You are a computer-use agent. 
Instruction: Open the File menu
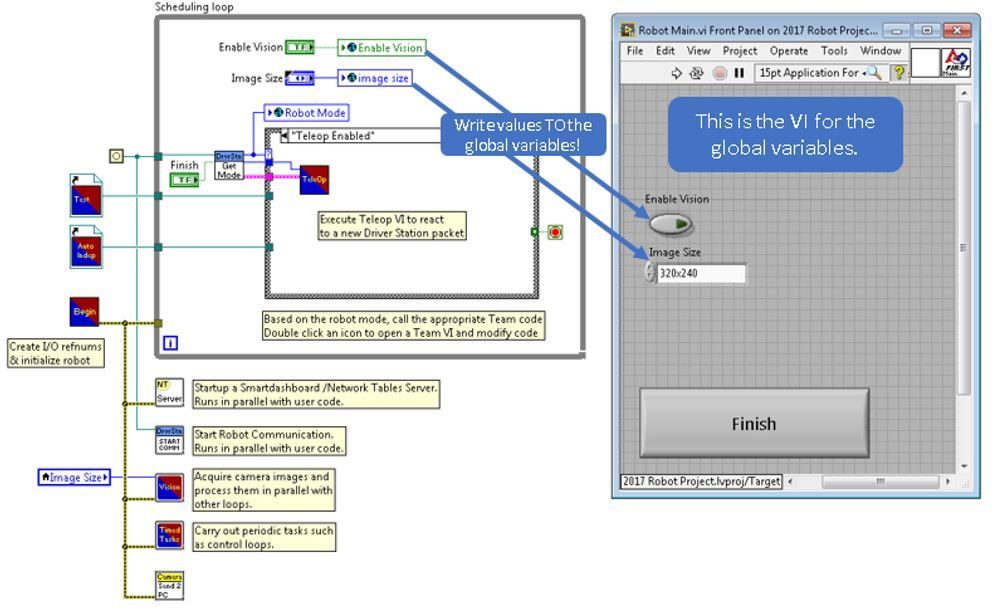point(635,51)
